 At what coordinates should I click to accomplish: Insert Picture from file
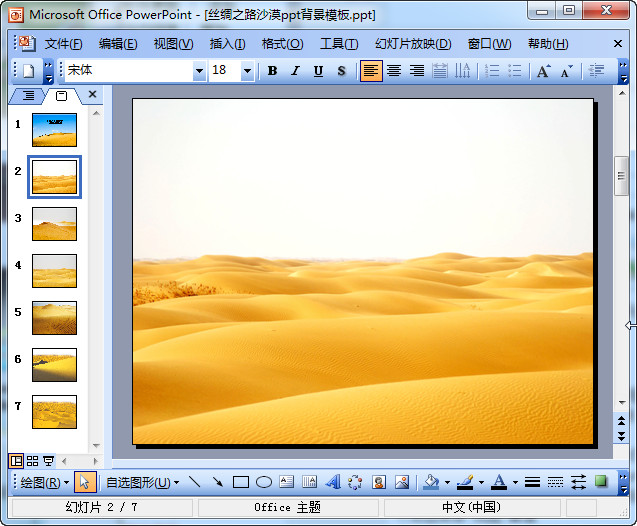(x=402, y=483)
